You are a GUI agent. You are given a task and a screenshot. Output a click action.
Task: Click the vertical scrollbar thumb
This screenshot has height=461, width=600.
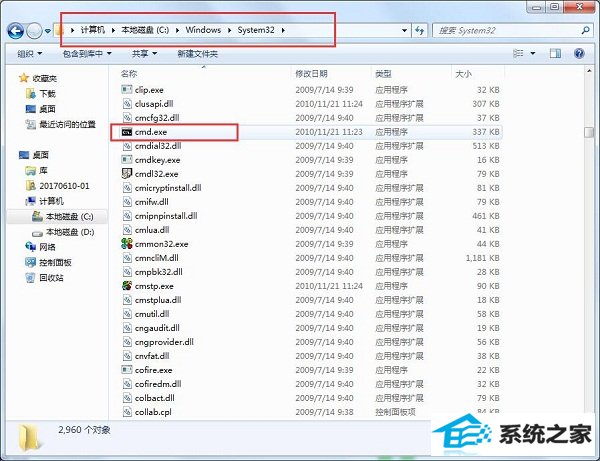(x=589, y=132)
